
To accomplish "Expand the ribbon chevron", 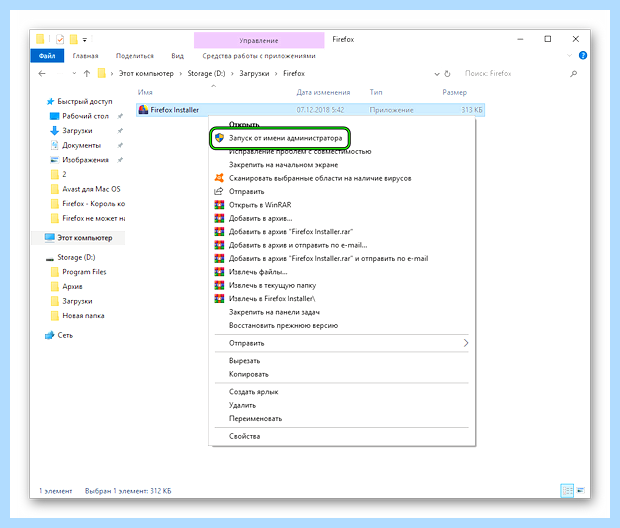I will tap(569, 55).
